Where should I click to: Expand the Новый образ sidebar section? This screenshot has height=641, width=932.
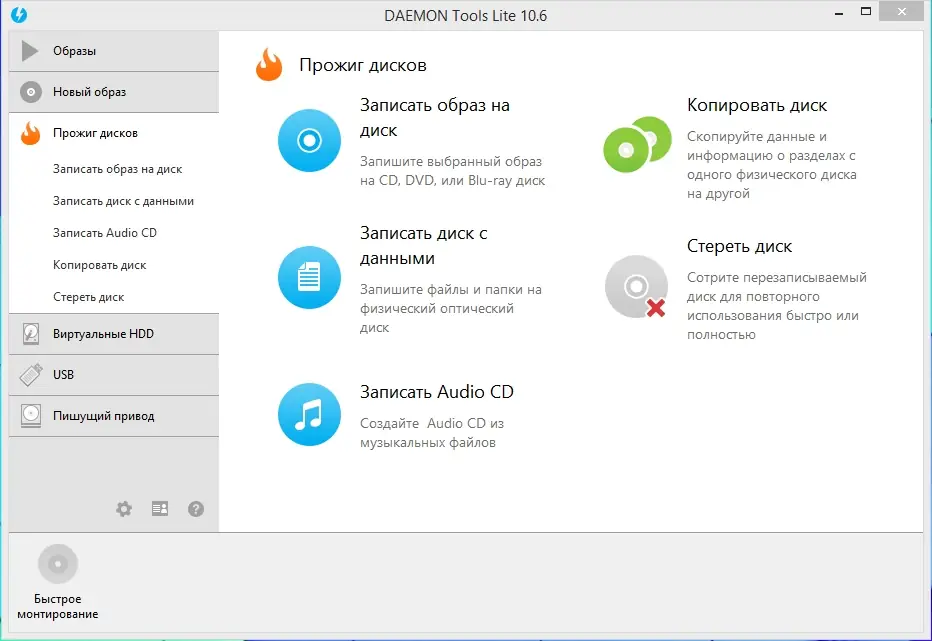tap(113, 92)
